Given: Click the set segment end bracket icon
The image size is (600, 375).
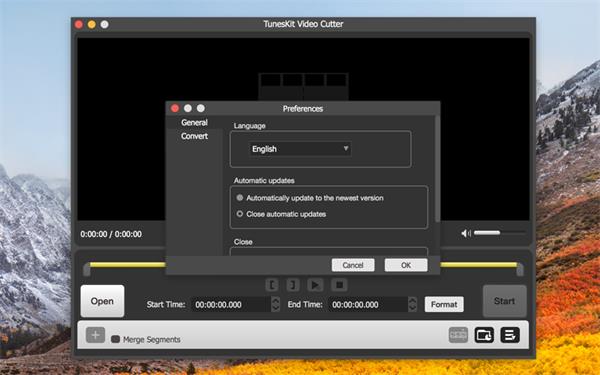Looking at the screenshot, I should [293, 285].
